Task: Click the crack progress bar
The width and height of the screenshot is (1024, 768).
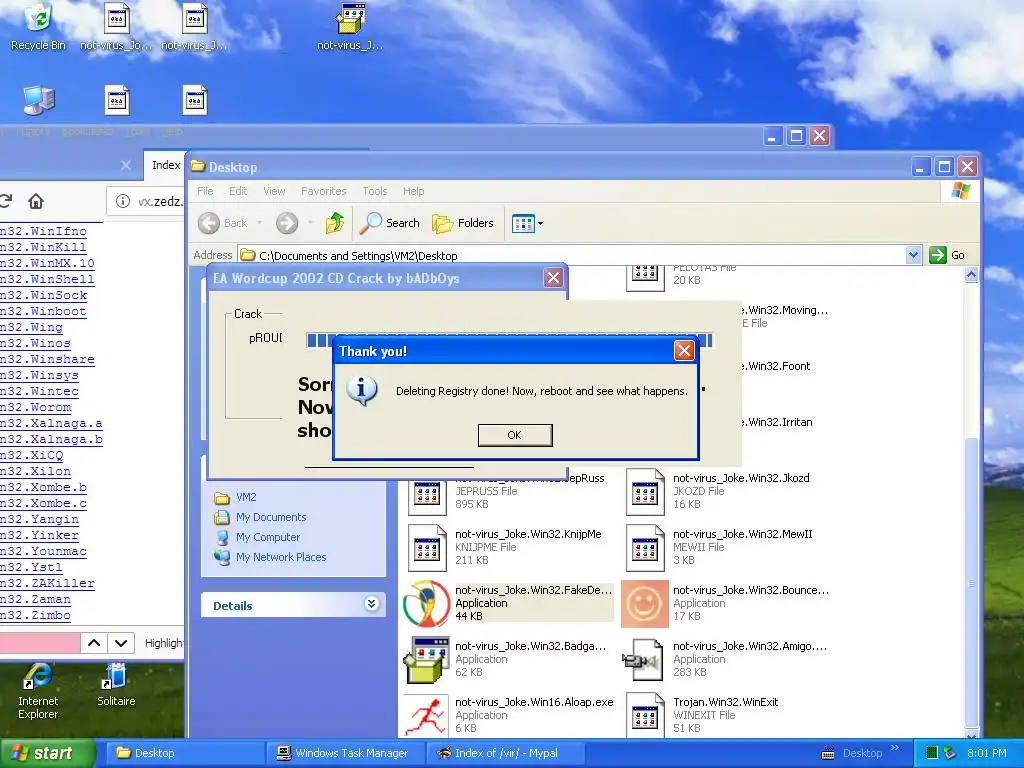Action: click(509, 340)
